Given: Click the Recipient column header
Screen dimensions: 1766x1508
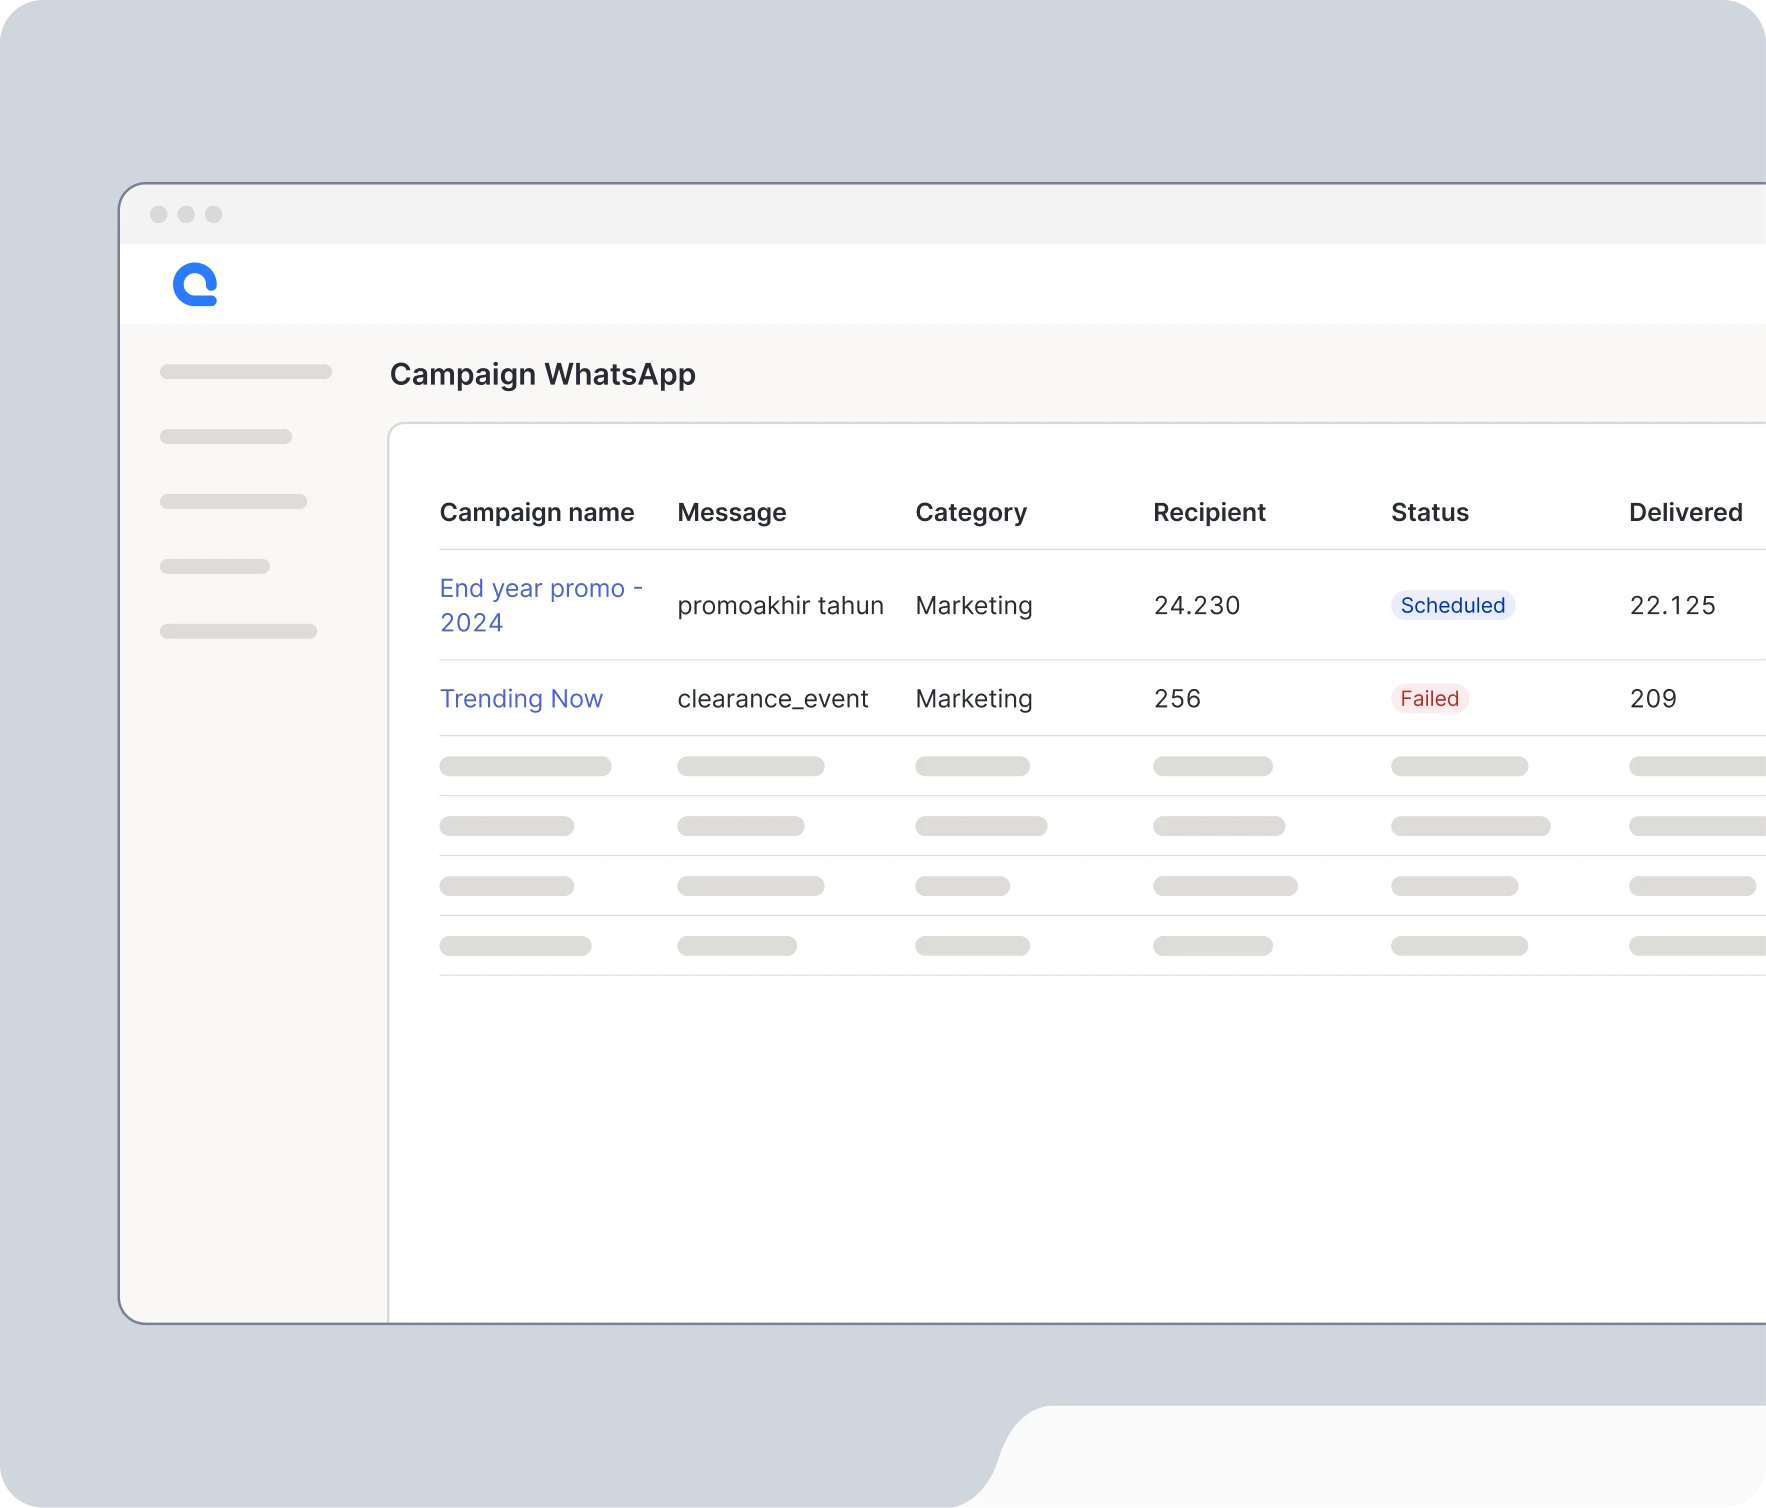Looking at the screenshot, I should [x=1209, y=512].
